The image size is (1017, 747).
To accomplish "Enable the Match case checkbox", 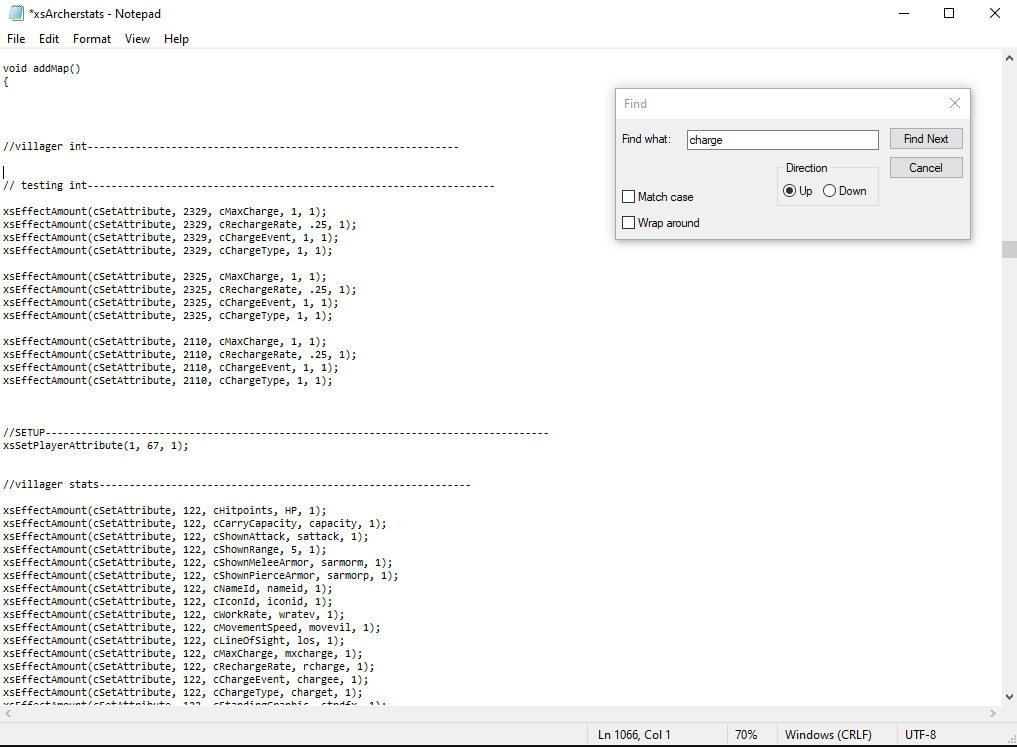I will point(629,197).
